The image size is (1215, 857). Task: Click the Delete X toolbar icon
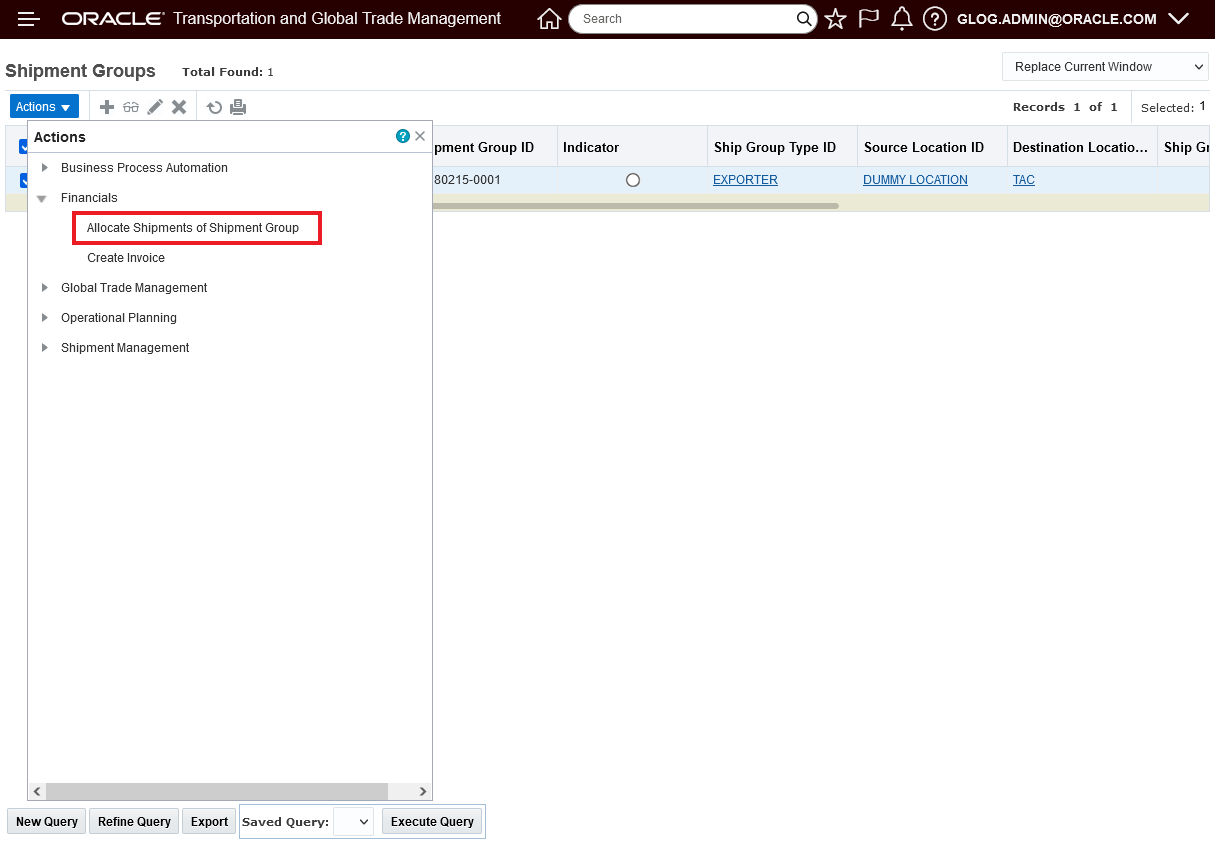179,107
